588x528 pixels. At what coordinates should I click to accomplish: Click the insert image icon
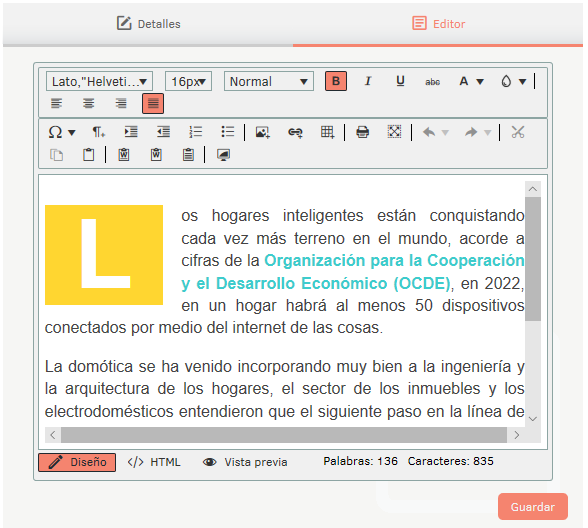click(x=262, y=132)
